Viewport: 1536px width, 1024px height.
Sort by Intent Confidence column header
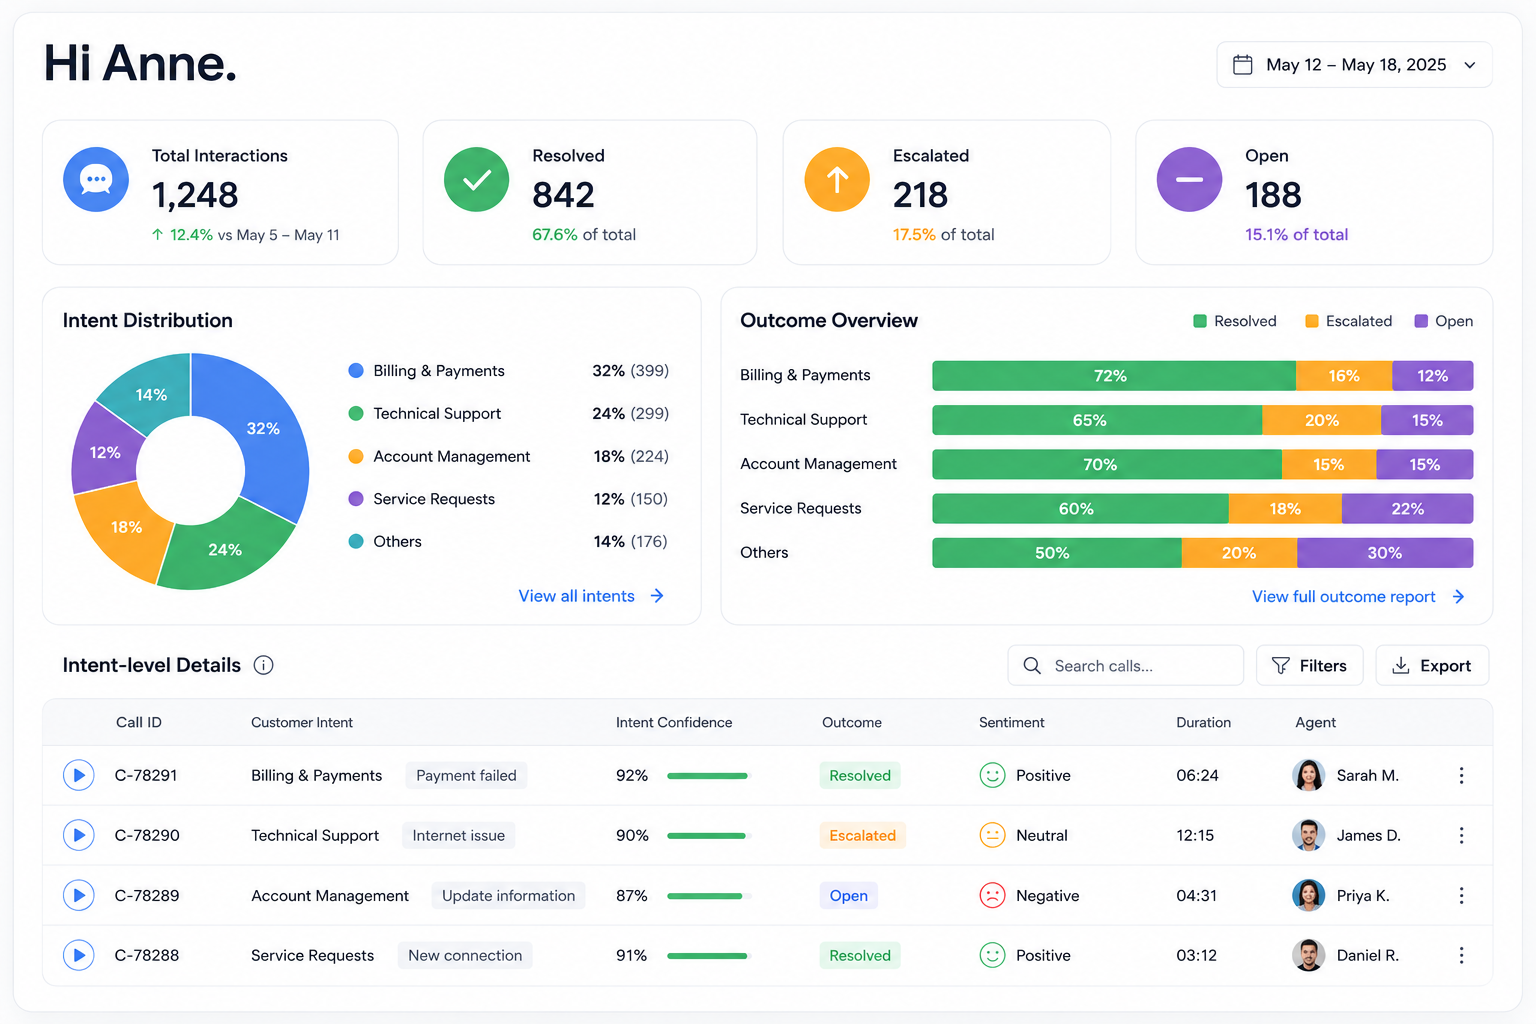pos(674,723)
